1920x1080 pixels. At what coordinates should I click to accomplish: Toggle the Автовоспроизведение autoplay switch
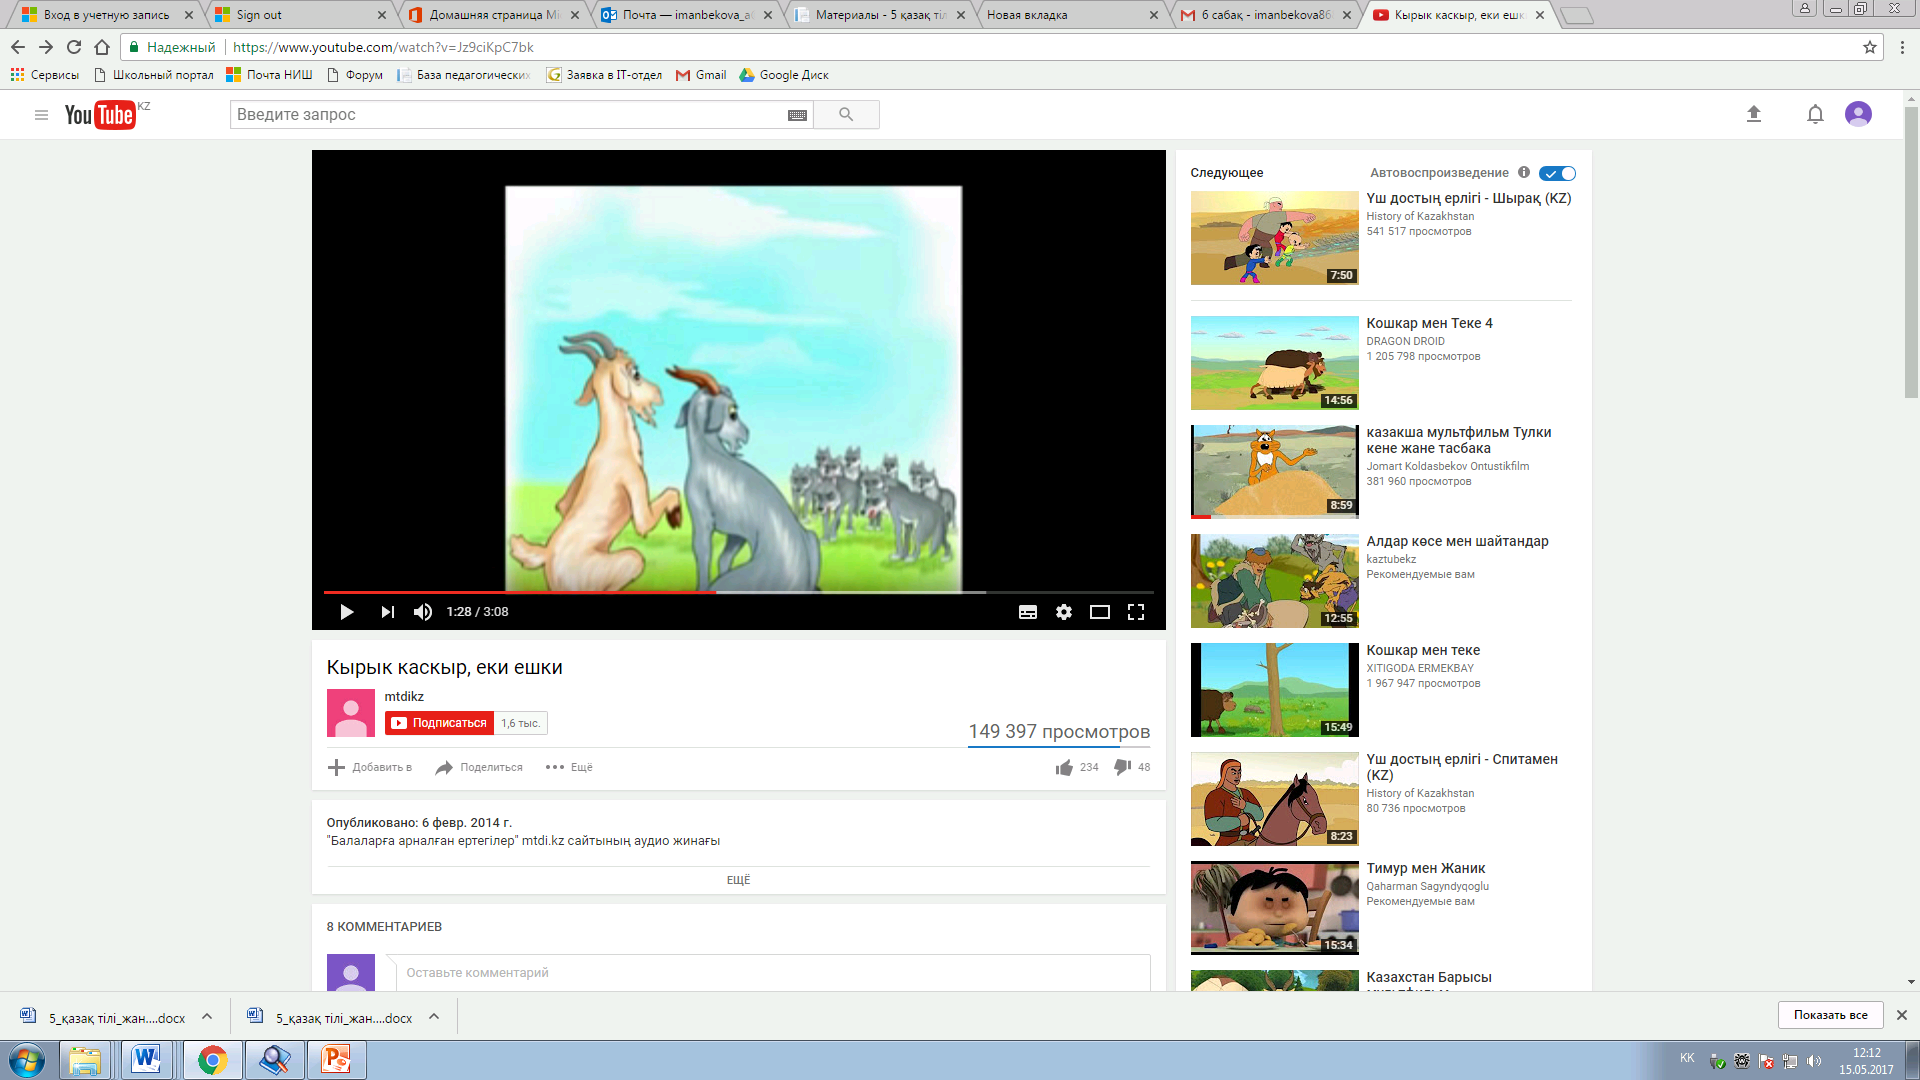pyautogui.click(x=1557, y=173)
